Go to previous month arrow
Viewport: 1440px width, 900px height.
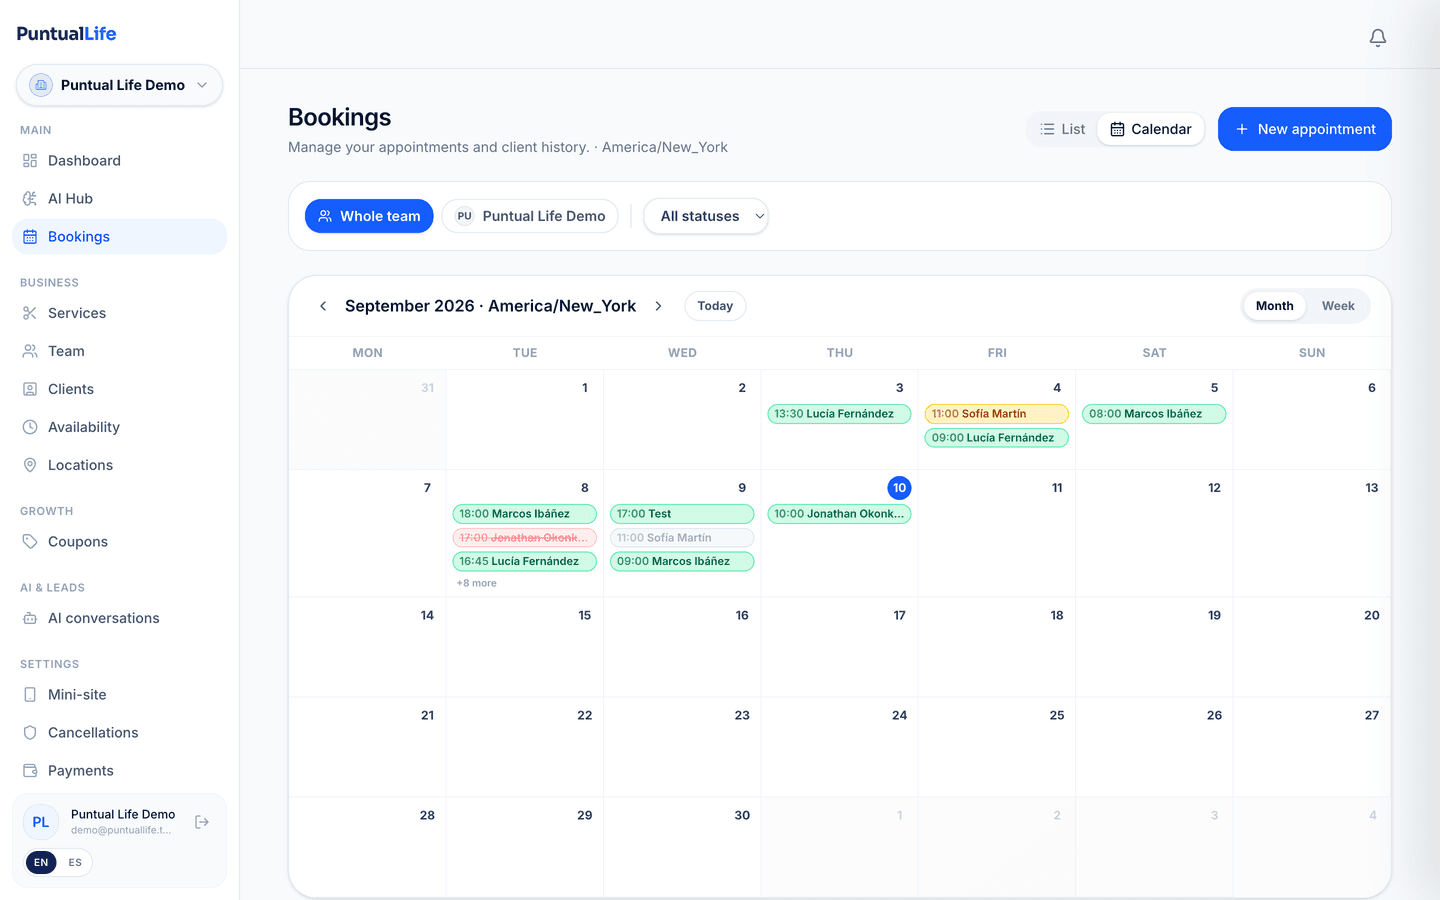(x=323, y=306)
